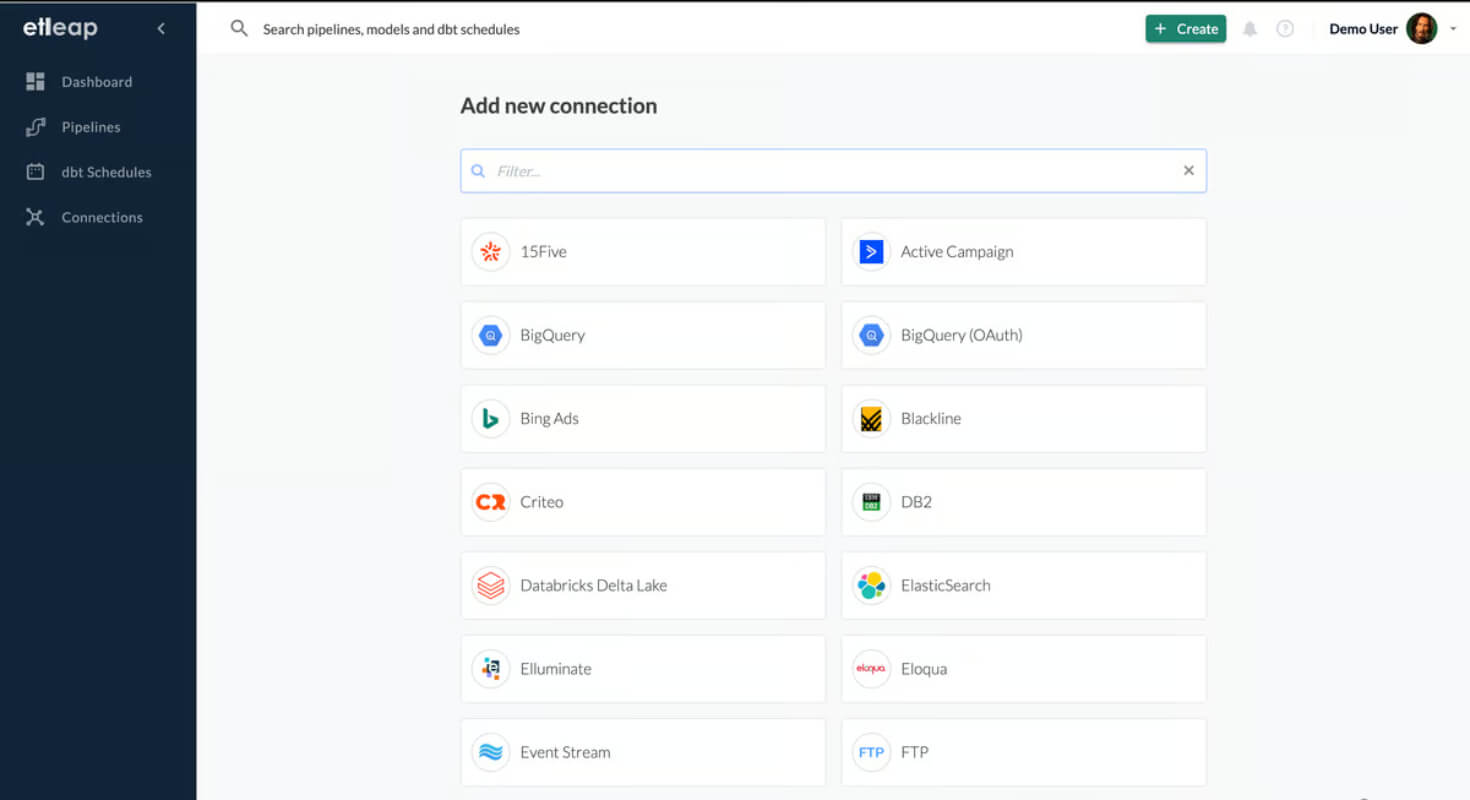Click the Demo User name text
The image size is (1470, 800).
point(1363,29)
